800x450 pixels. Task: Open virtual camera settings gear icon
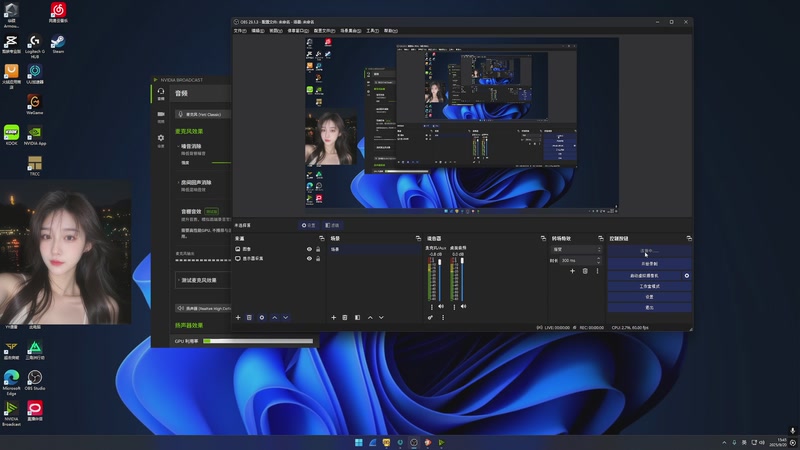686,275
